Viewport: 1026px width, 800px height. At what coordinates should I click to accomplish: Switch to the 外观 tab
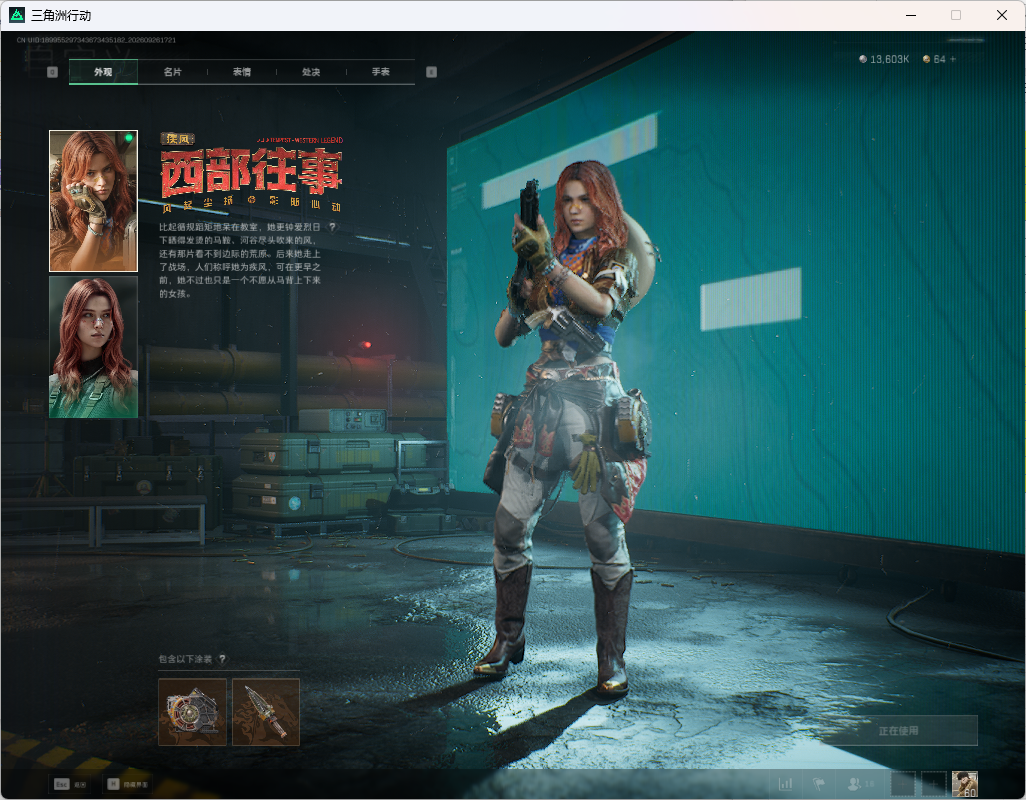(x=103, y=72)
